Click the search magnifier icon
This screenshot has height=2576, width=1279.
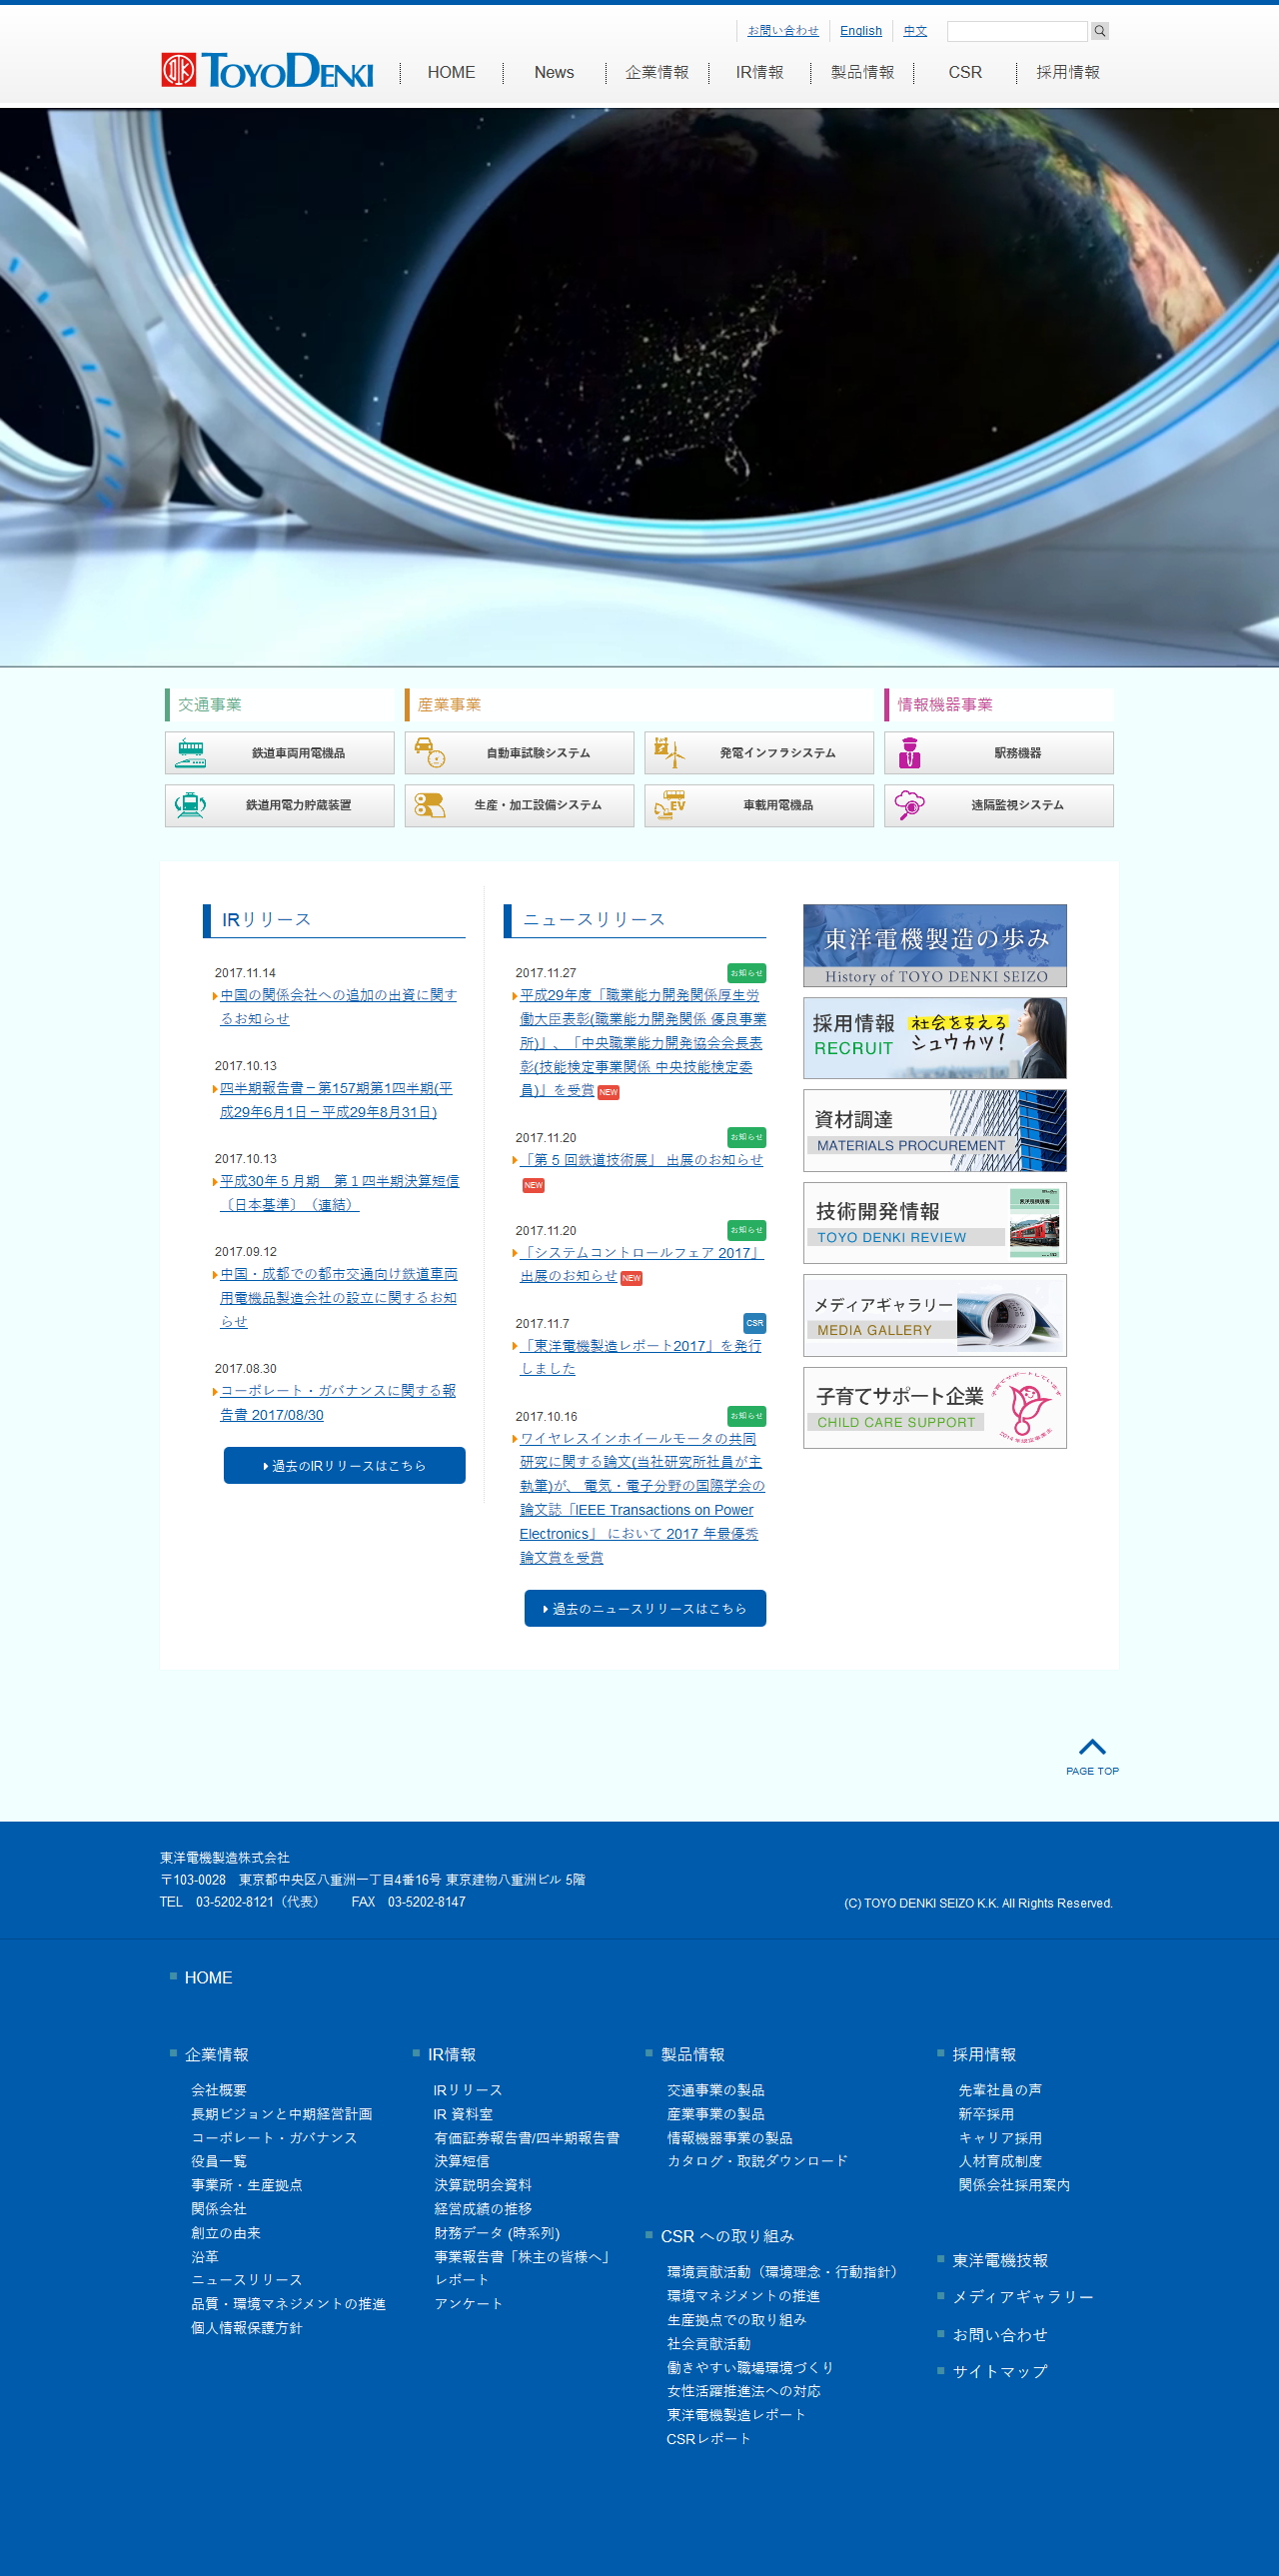1099,31
